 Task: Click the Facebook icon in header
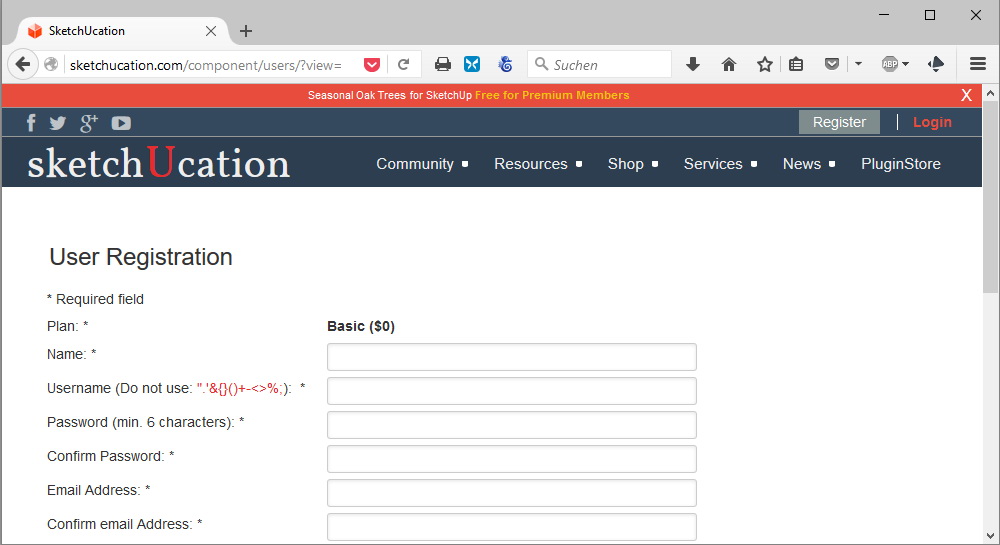pyautogui.click(x=31, y=123)
